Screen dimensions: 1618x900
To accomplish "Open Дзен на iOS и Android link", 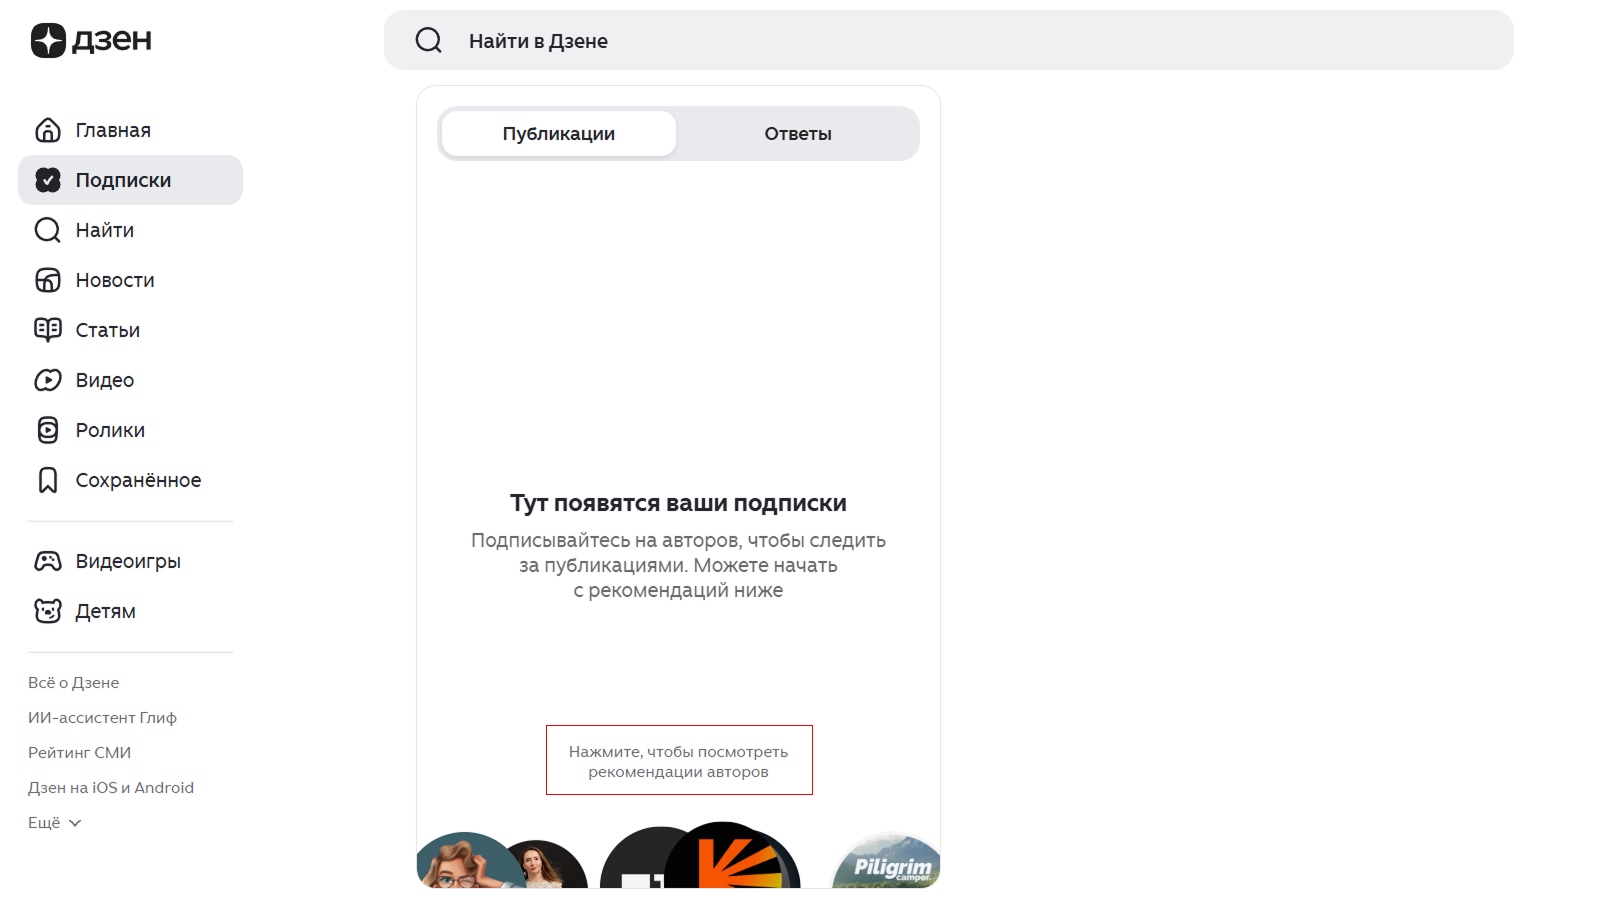I will click(x=111, y=787).
